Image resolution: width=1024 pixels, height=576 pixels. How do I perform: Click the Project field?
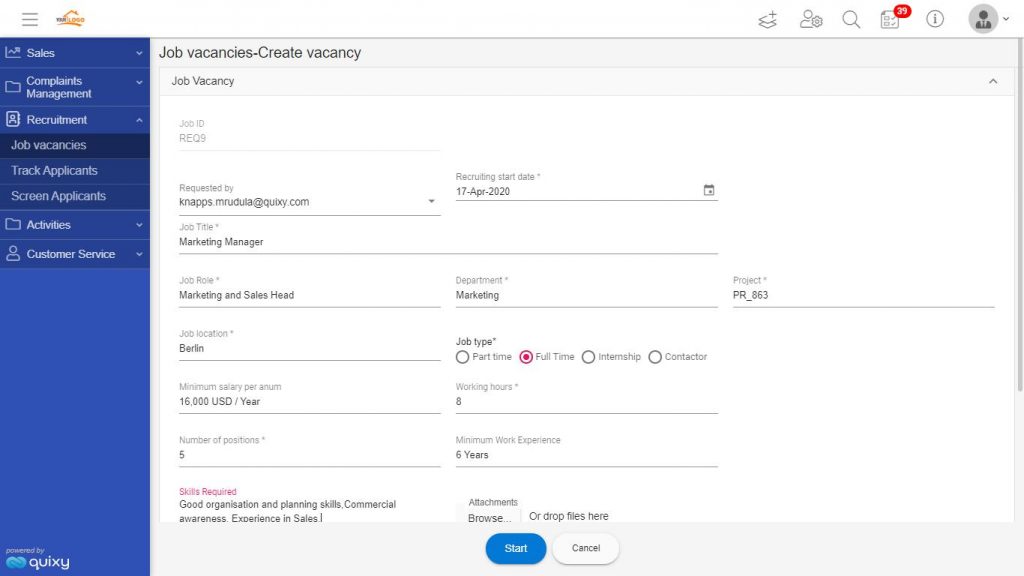863,295
